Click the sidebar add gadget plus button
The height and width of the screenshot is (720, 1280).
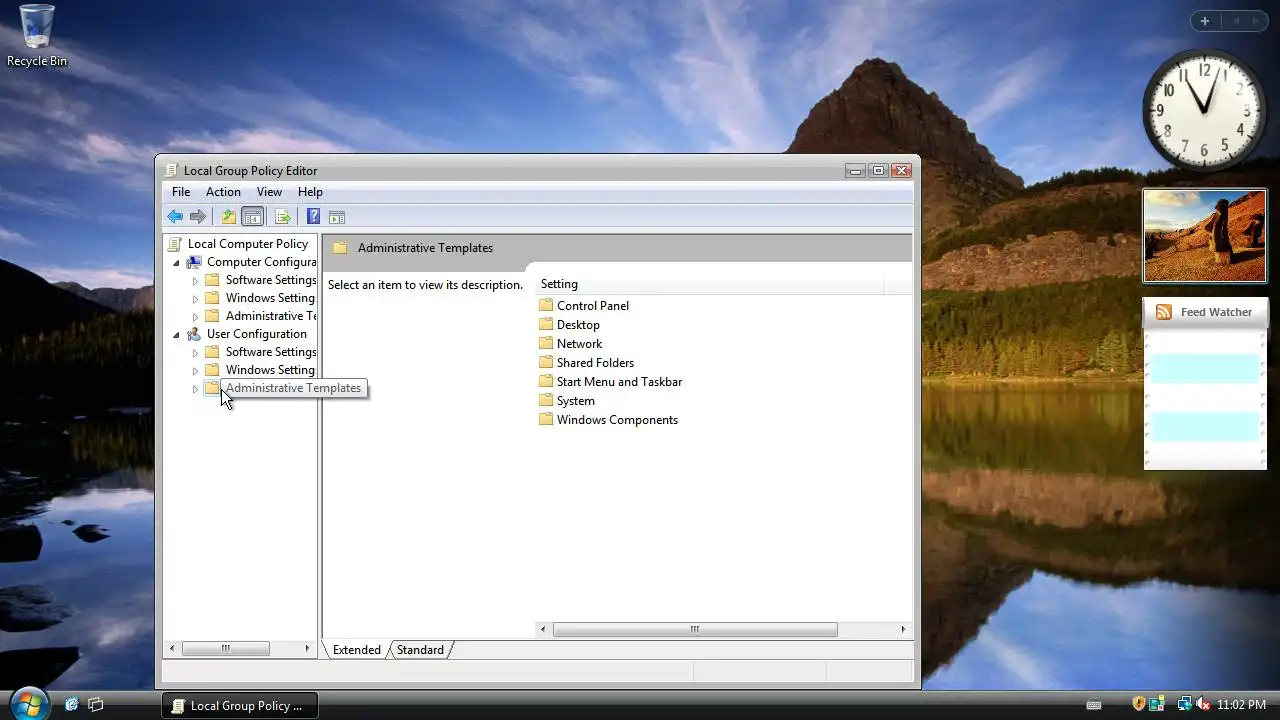click(1205, 21)
